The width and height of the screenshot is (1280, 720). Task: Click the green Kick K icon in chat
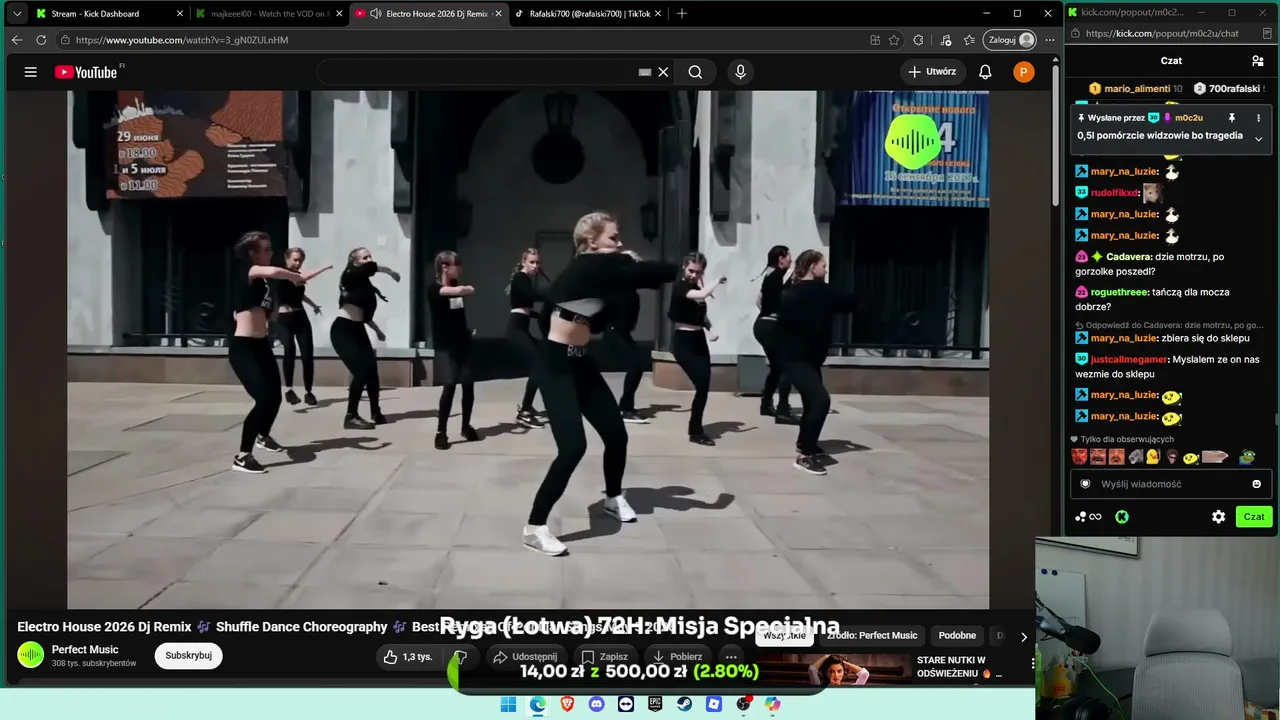tap(1122, 517)
